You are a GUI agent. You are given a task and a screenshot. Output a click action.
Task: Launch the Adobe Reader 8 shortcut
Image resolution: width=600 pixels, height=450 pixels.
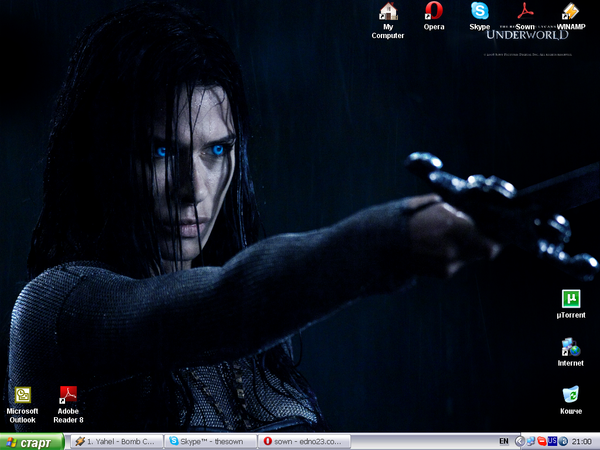(x=68, y=405)
